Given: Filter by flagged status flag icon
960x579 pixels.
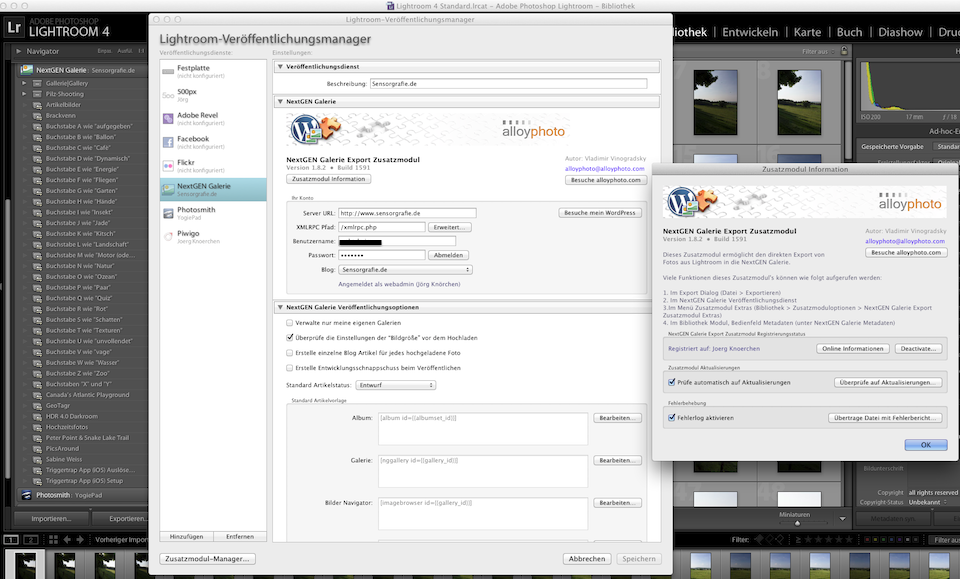Looking at the screenshot, I should pos(759,540).
